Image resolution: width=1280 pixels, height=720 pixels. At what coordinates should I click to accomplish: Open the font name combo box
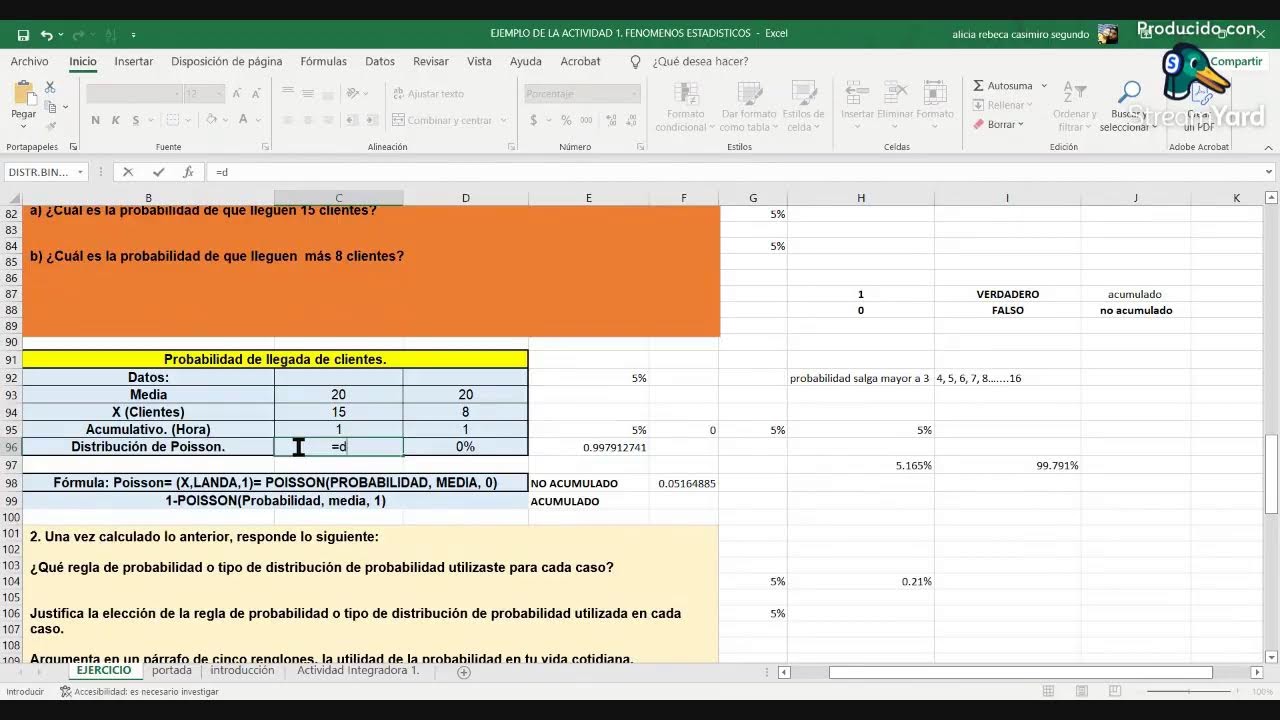(134, 93)
